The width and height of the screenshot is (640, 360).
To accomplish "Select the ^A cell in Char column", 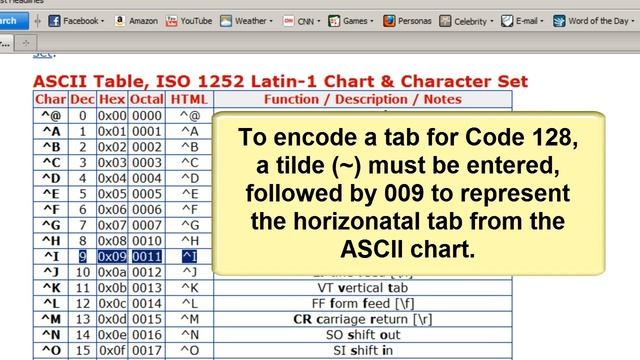I will click(x=51, y=131).
